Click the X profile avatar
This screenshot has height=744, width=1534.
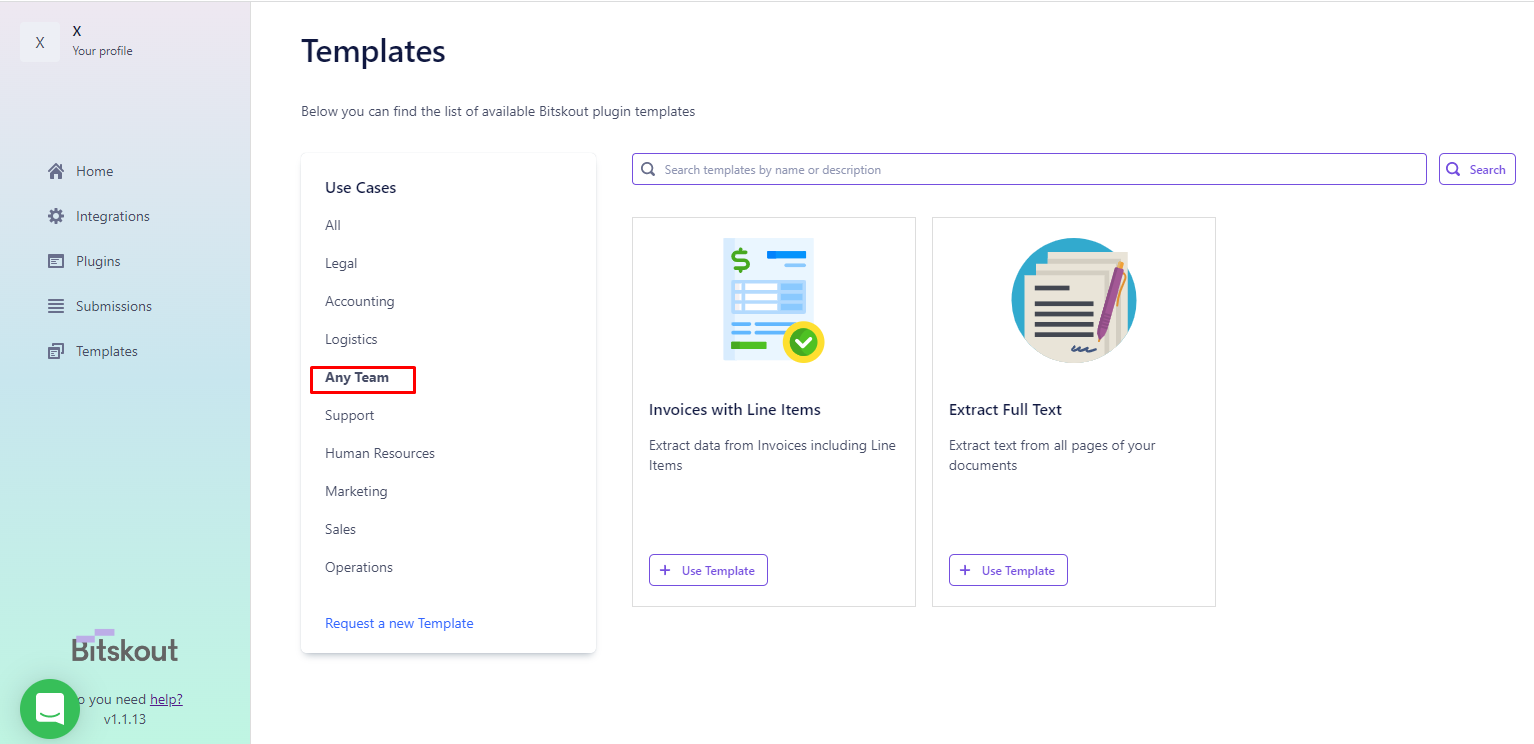point(40,42)
